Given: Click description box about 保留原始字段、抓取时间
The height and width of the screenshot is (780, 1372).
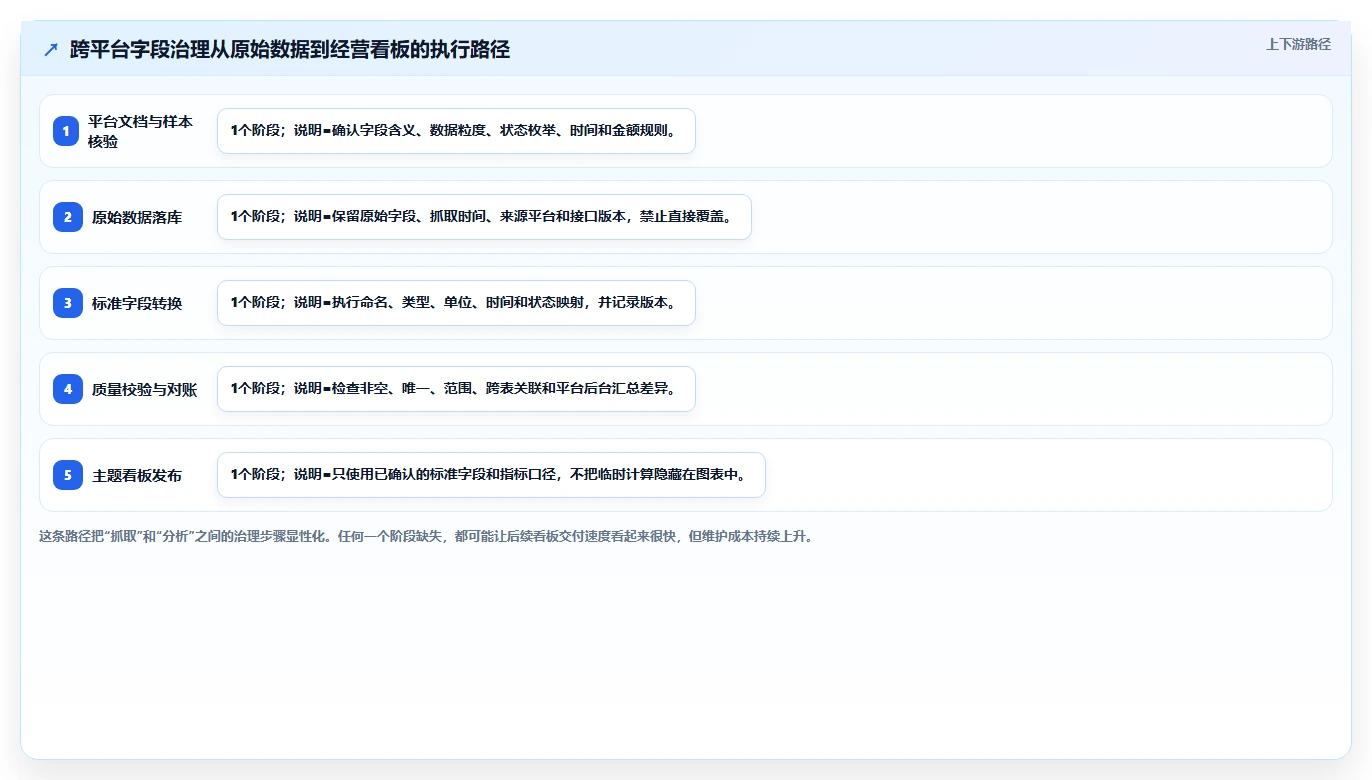Looking at the screenshot, I should pos(484,217).
